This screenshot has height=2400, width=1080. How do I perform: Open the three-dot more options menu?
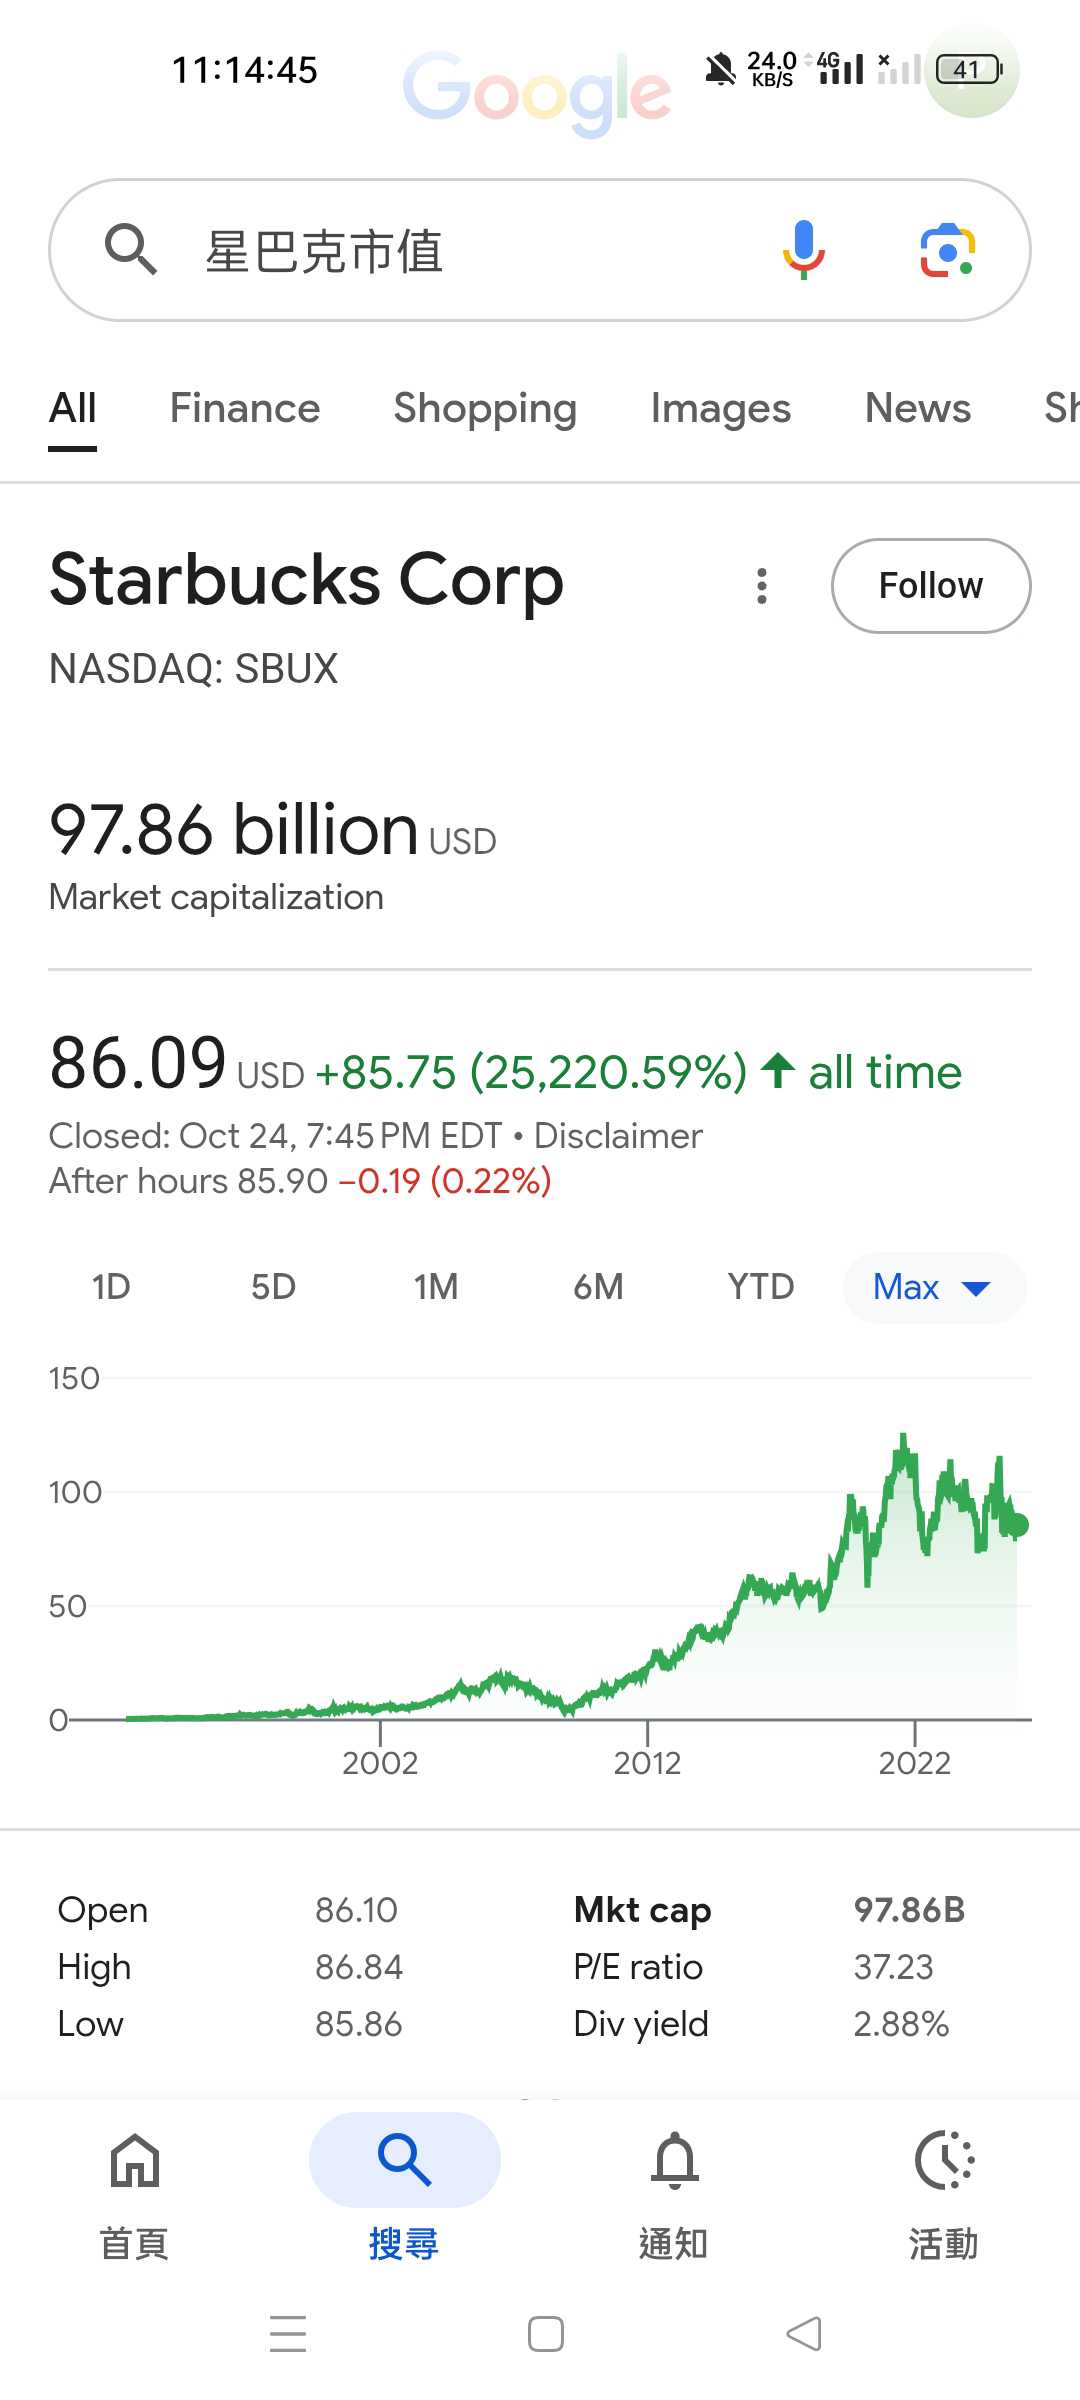[x=762, y=586]
